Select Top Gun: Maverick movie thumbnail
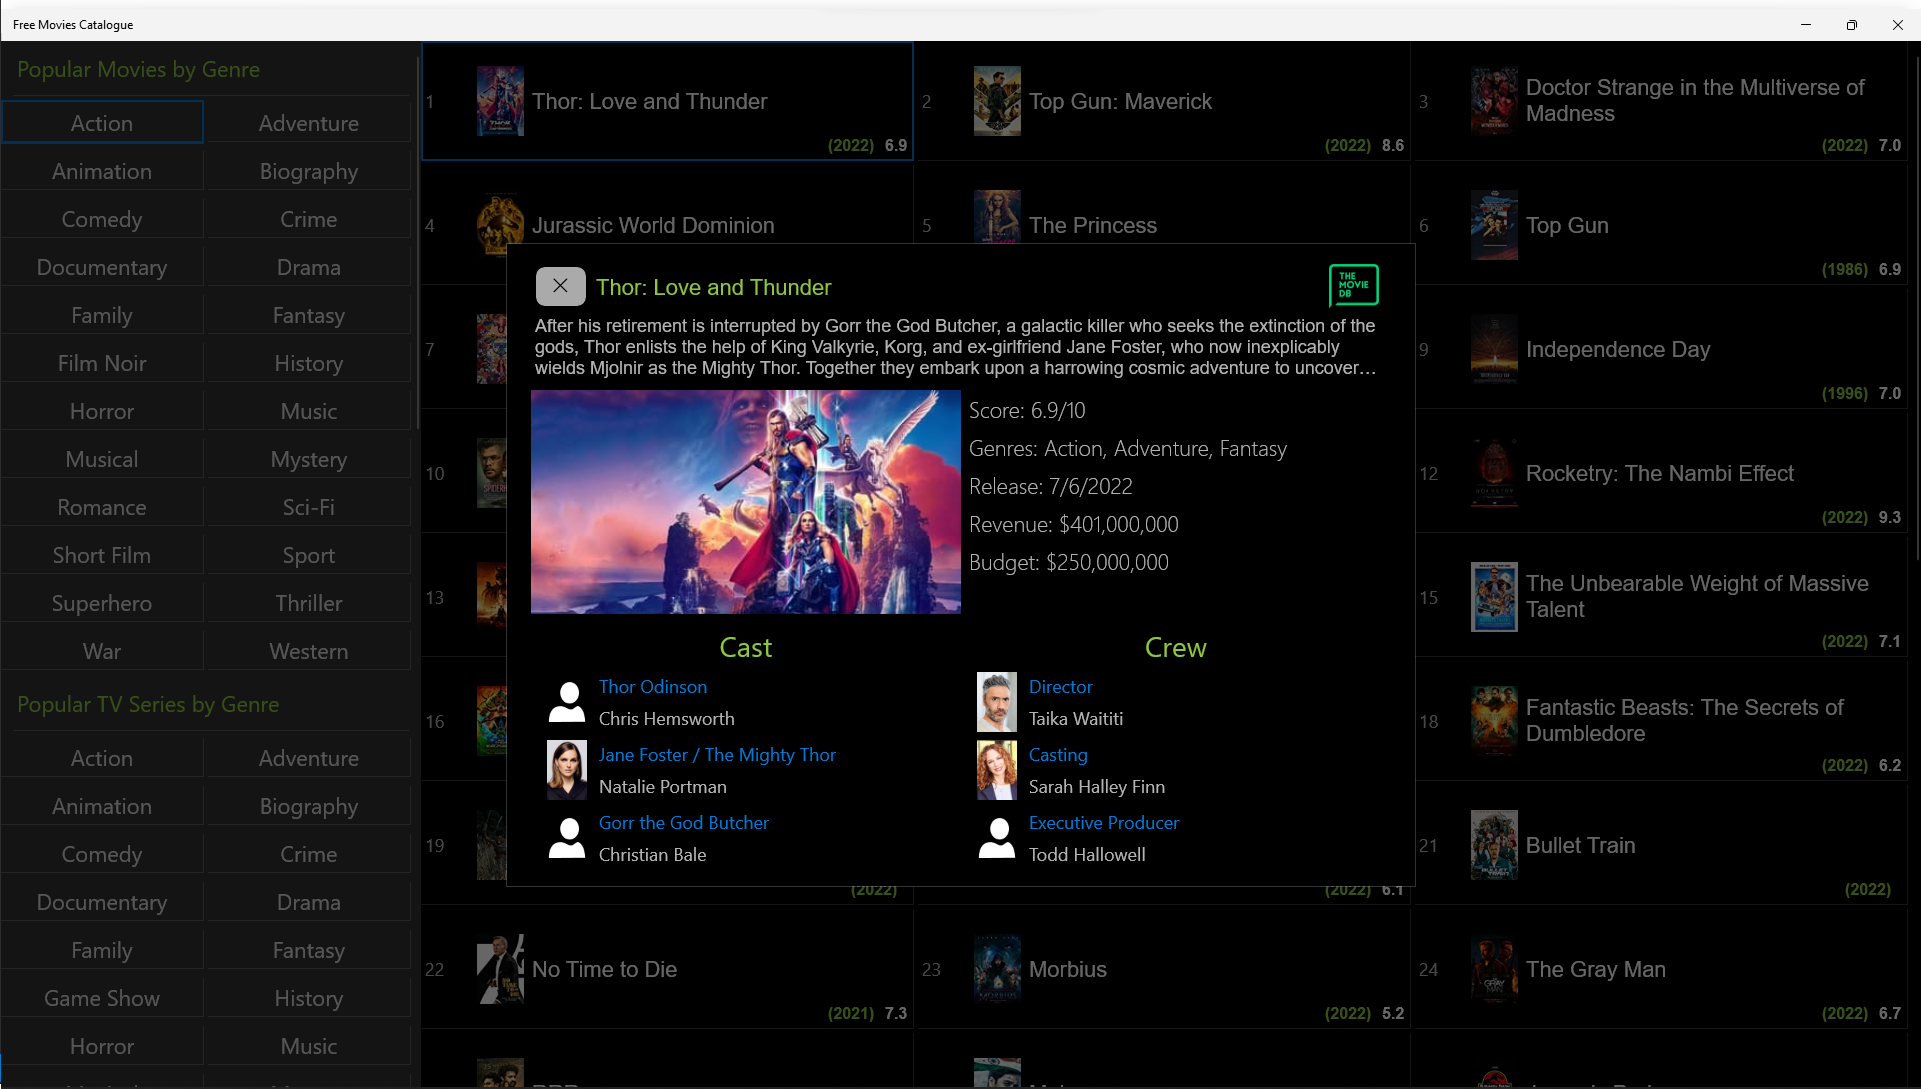 point(997,102)
